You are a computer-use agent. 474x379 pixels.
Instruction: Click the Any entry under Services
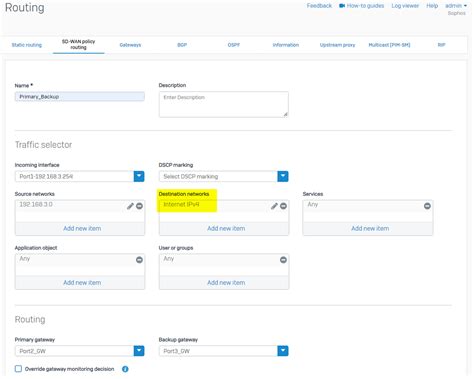[313, 204]
